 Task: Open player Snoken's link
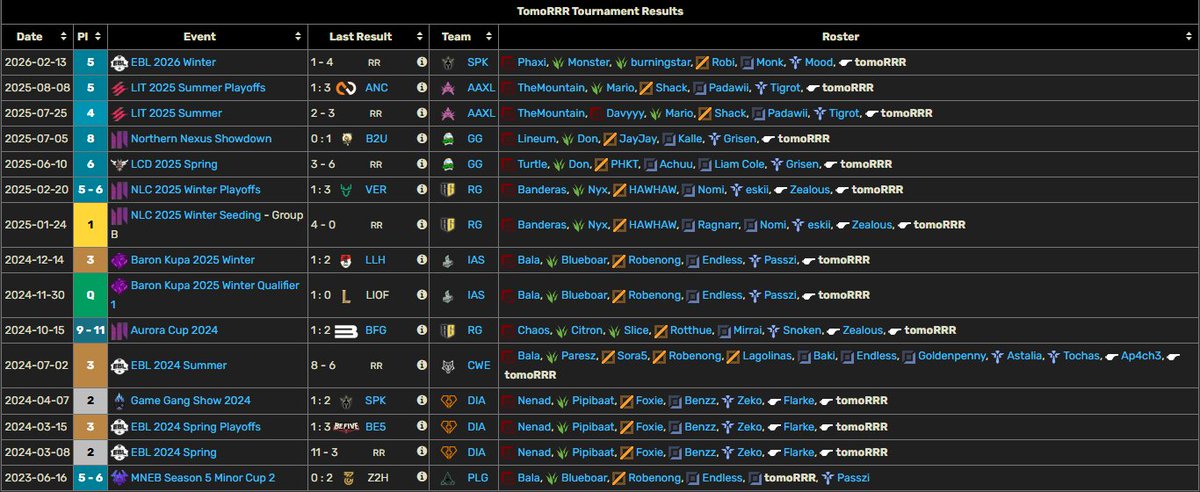pyautogui.click(x=803, y=330)
